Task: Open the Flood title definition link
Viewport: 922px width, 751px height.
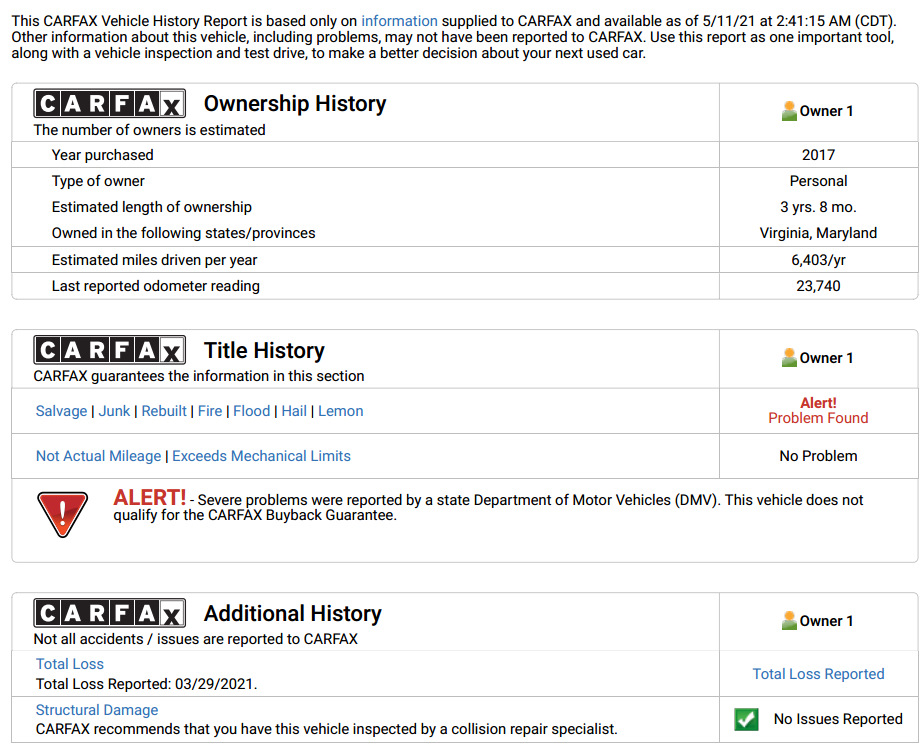Action: click(x=252, y=411)
